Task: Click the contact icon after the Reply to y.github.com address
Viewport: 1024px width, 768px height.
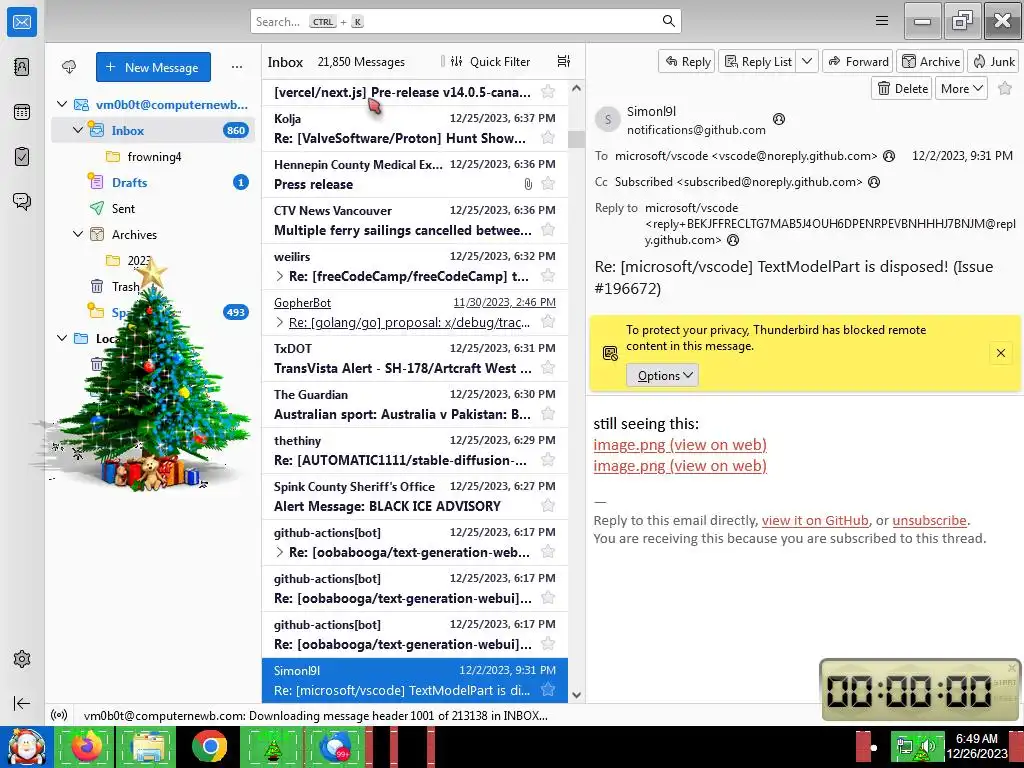Action: (733, 240)
